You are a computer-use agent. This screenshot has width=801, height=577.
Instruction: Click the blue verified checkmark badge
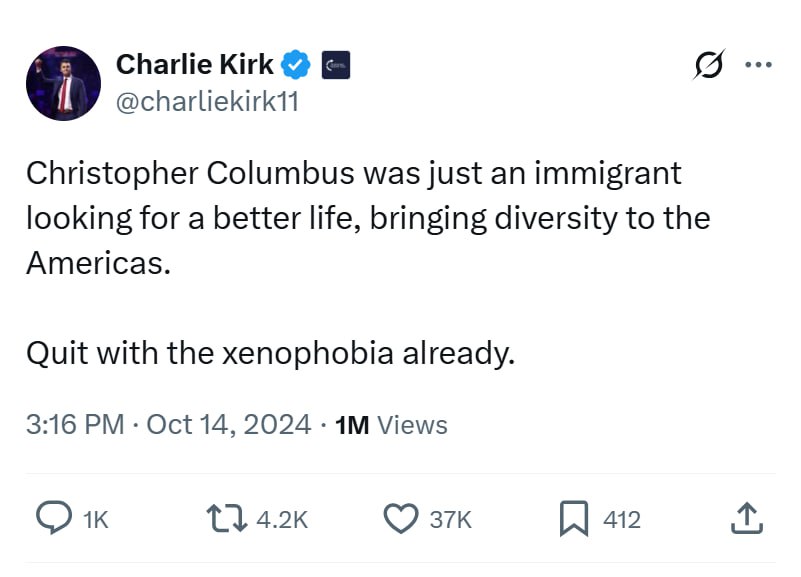[296, 65]
